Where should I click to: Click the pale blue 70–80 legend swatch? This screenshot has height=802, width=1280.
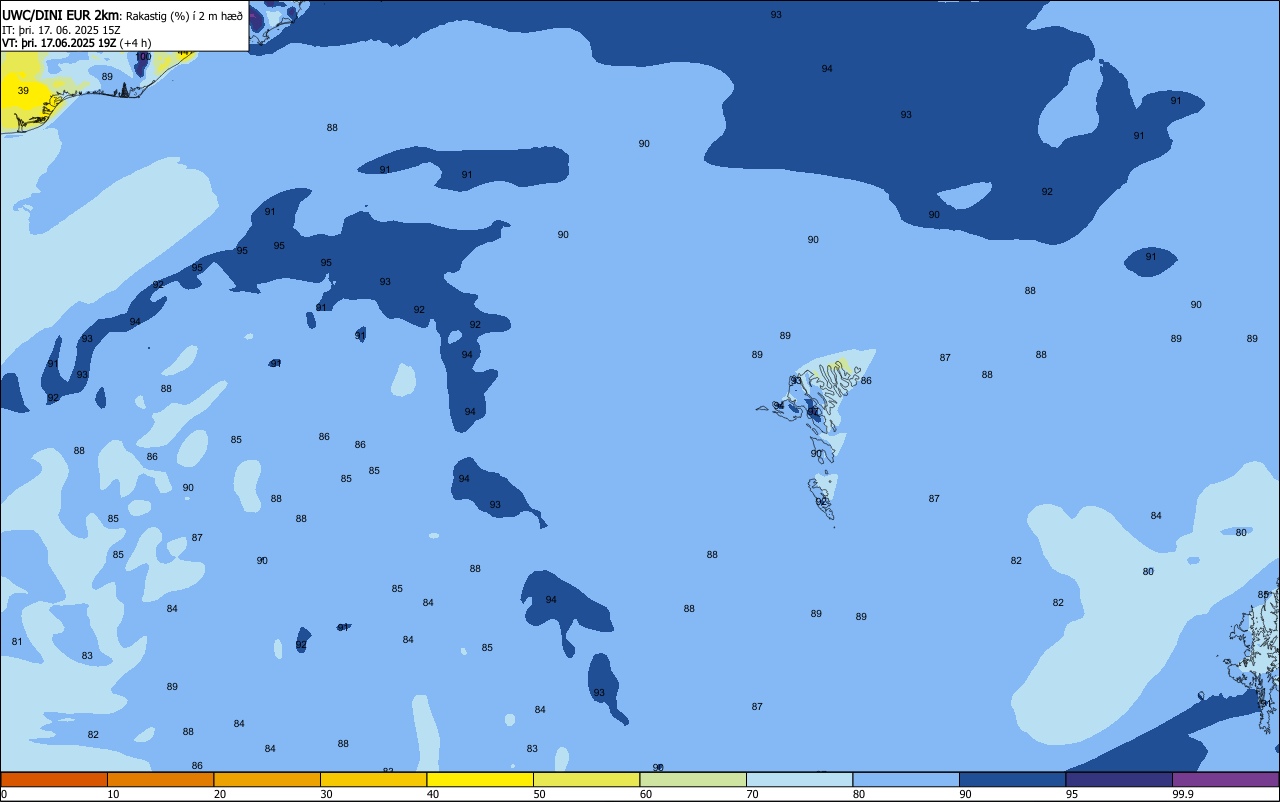pos(799,779)
